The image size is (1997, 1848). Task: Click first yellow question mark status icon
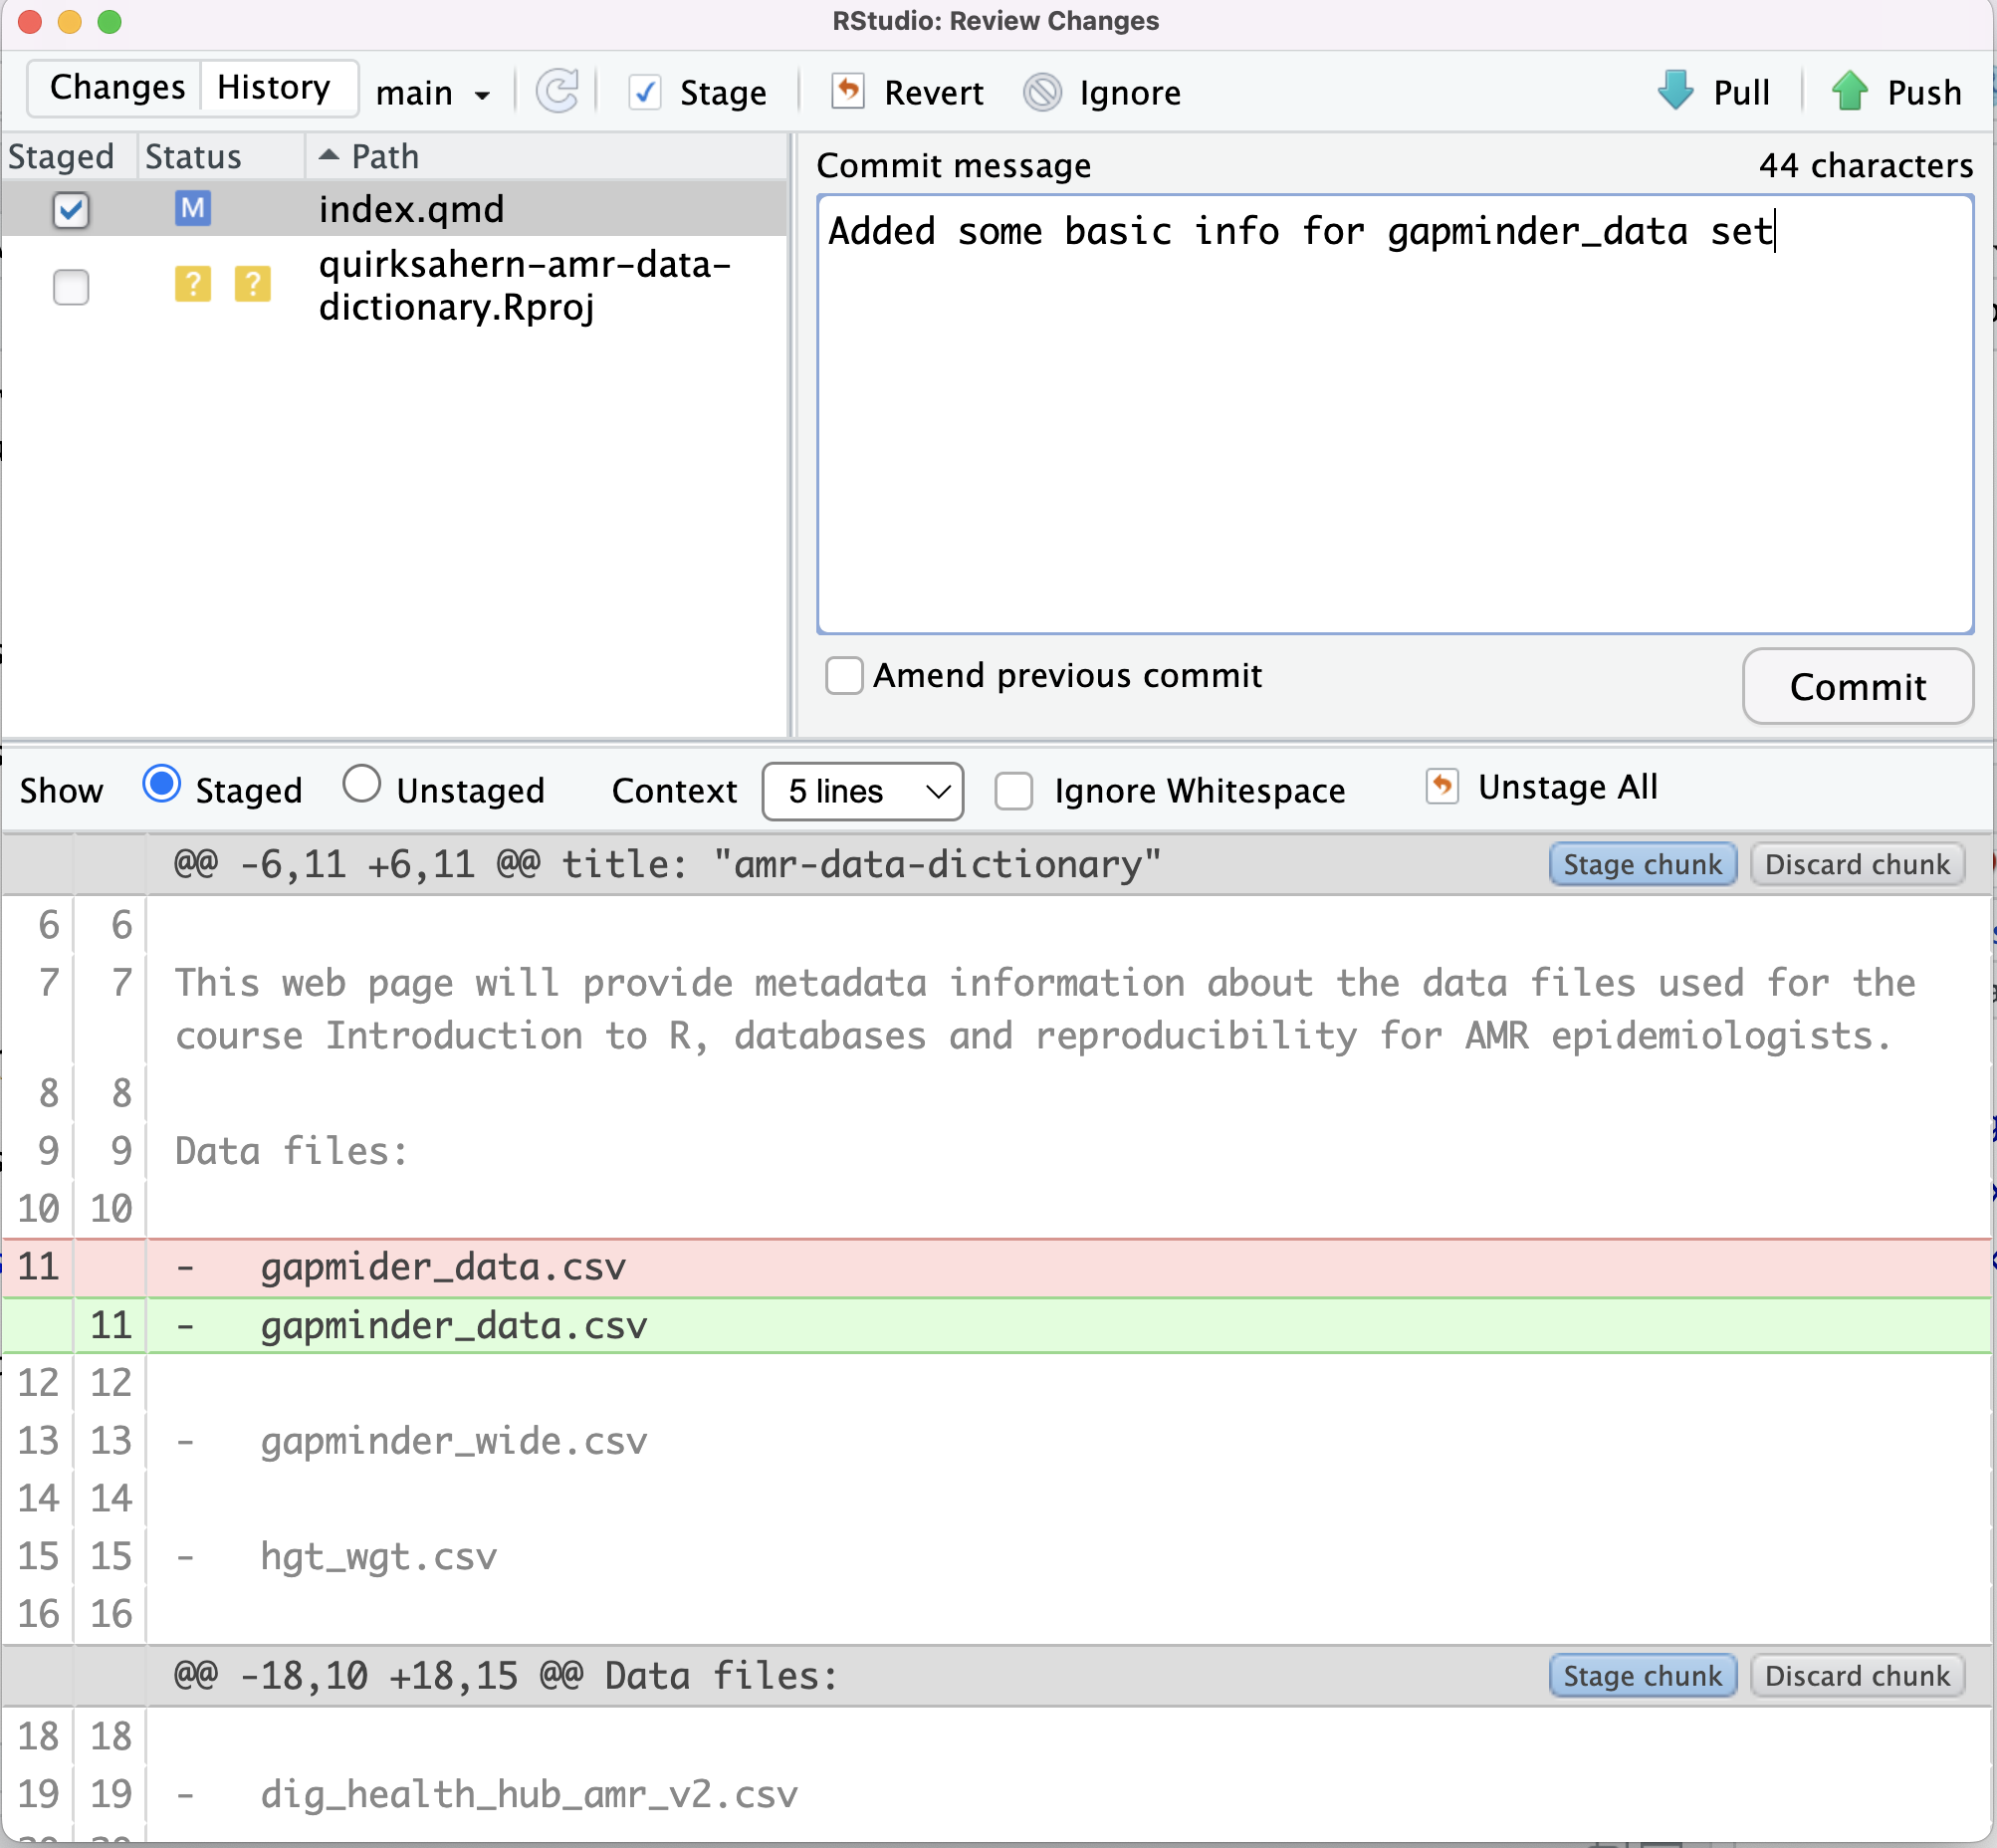[193, 284]
